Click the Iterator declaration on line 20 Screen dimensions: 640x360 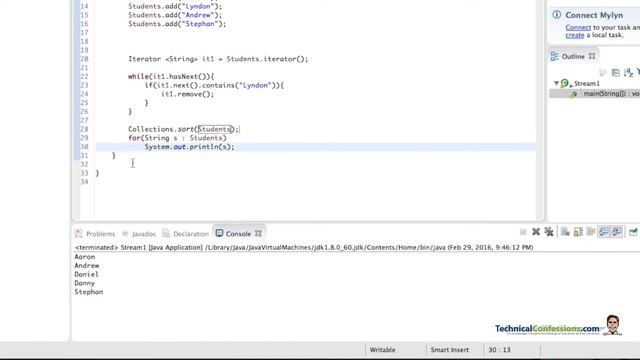[218, 59]
